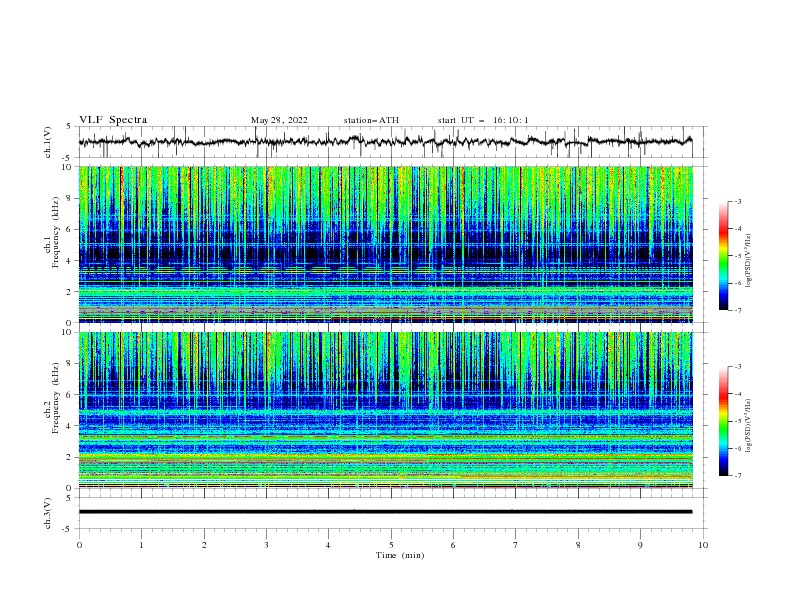The image size is (792, 612).
Task: Click the "8" kHz tick of ch.1 spectrogram
Action: point(71,198)
